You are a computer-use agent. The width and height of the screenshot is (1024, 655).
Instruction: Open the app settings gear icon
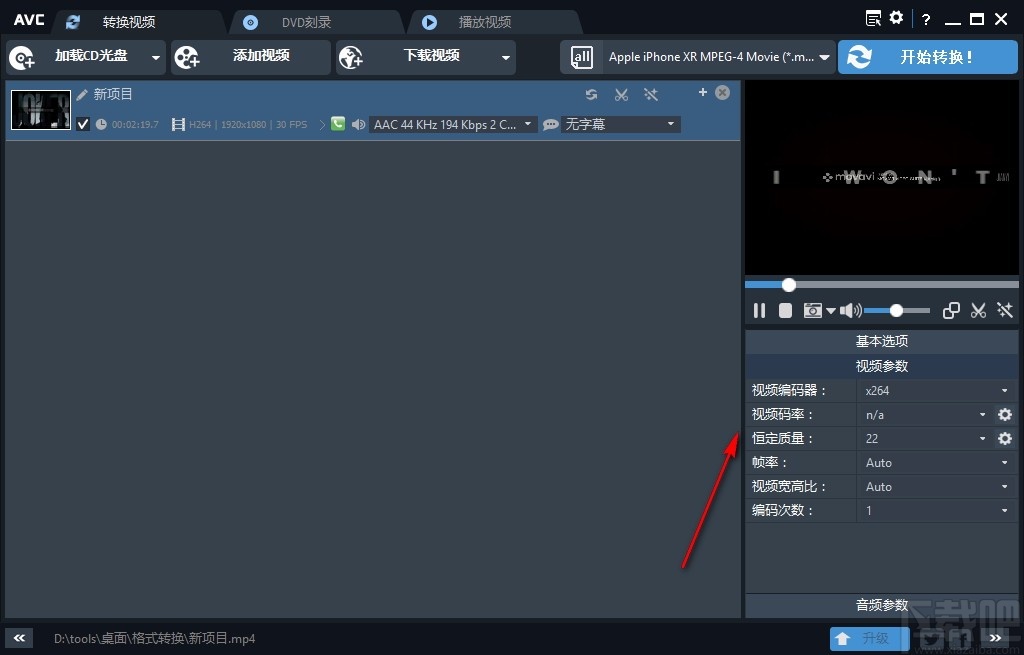click(895, 17)
